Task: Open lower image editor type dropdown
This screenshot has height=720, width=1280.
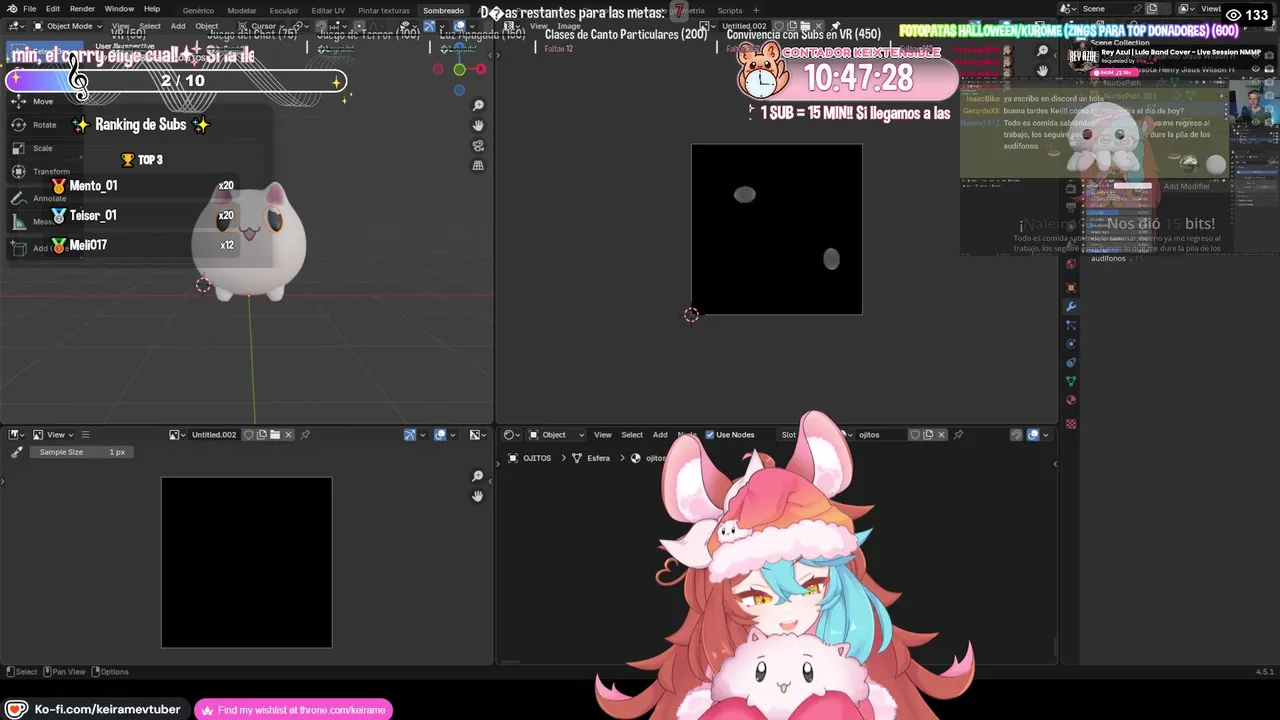Action: tap(16, 435)
